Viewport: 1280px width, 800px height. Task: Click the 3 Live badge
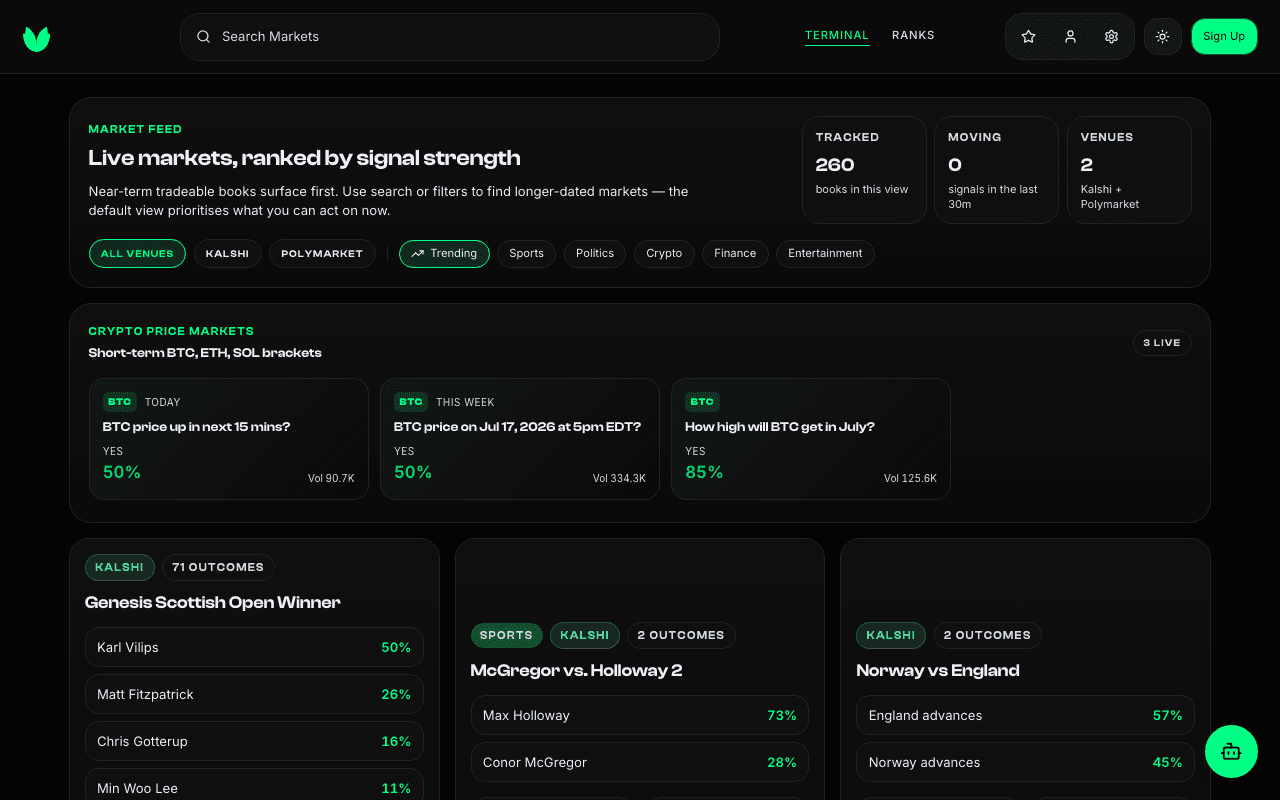coord(1162,343)
